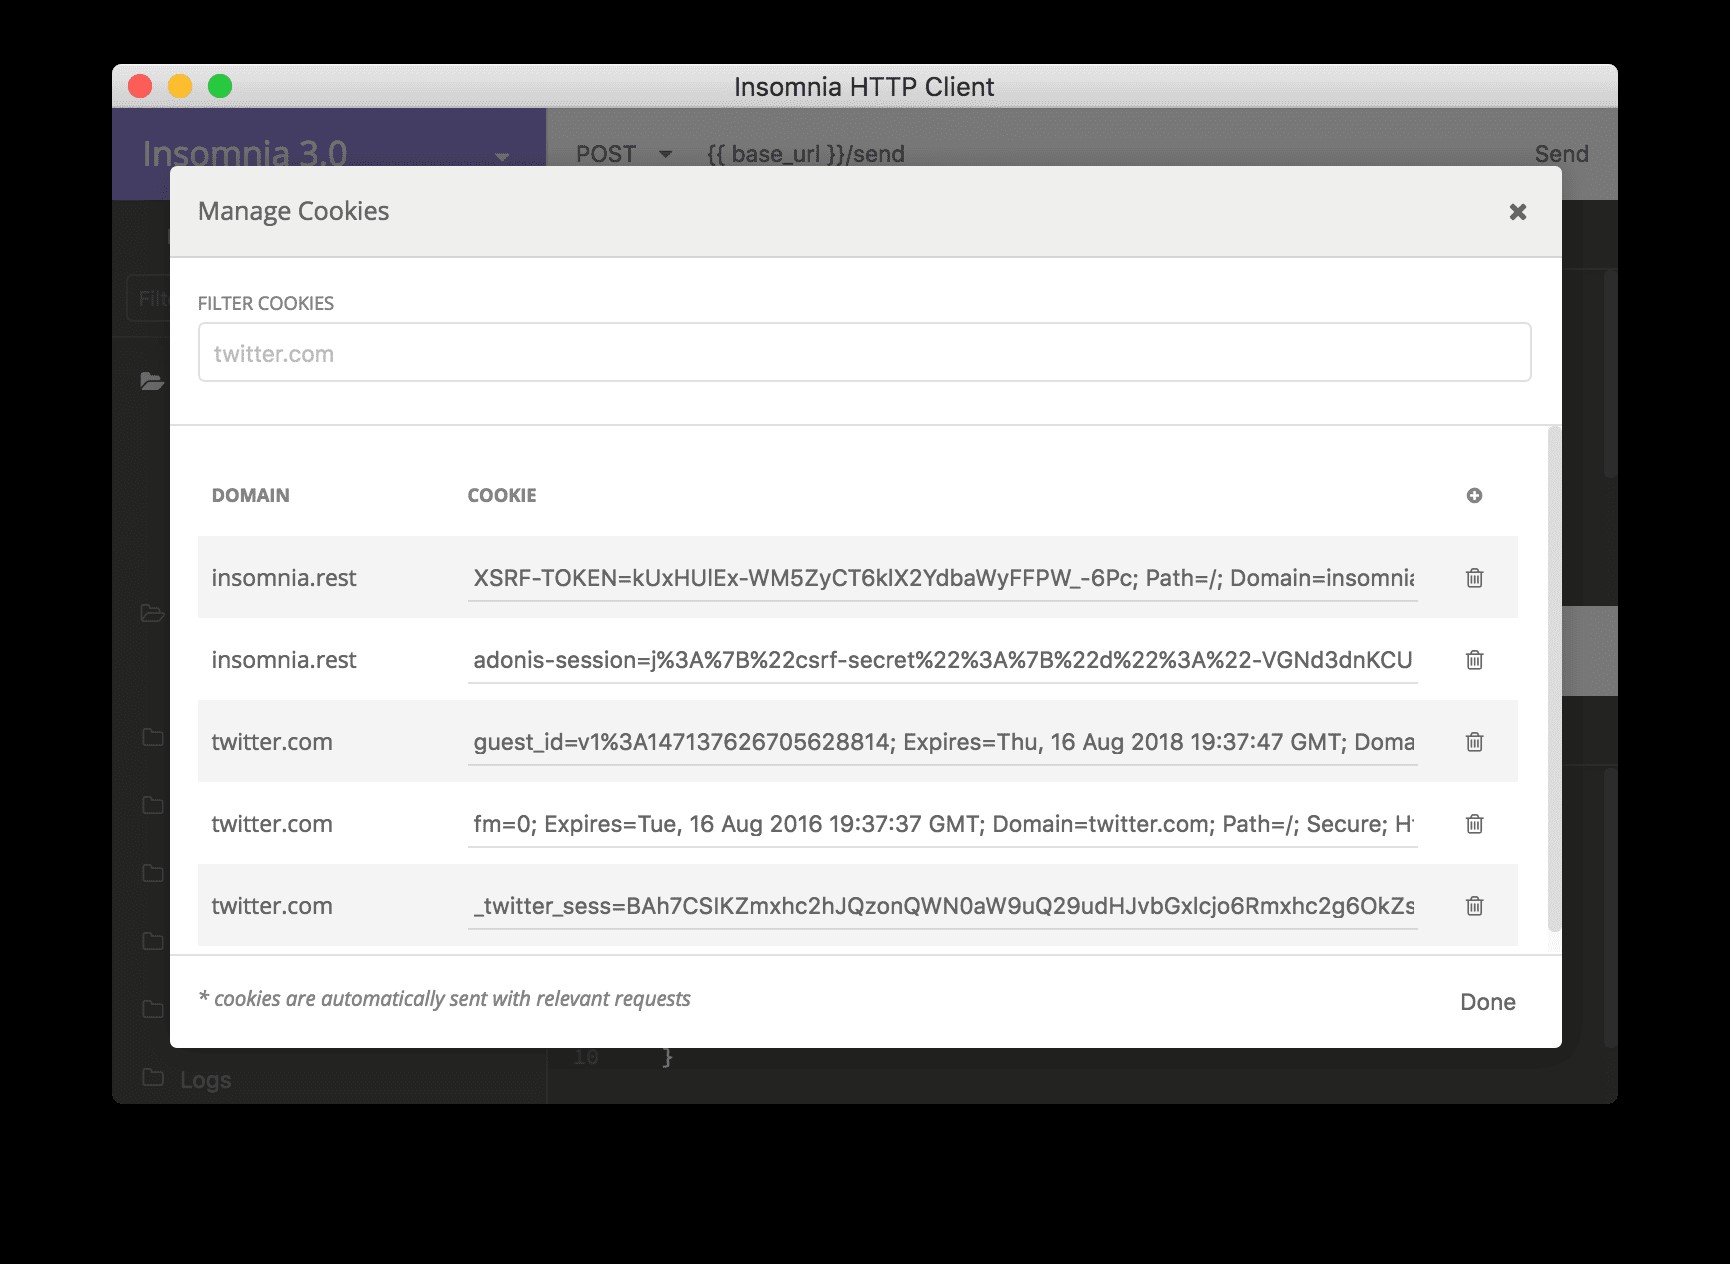Click the first insomnia.rest domain cell
The image size is (1730, 1264).
tap(284, 578)
